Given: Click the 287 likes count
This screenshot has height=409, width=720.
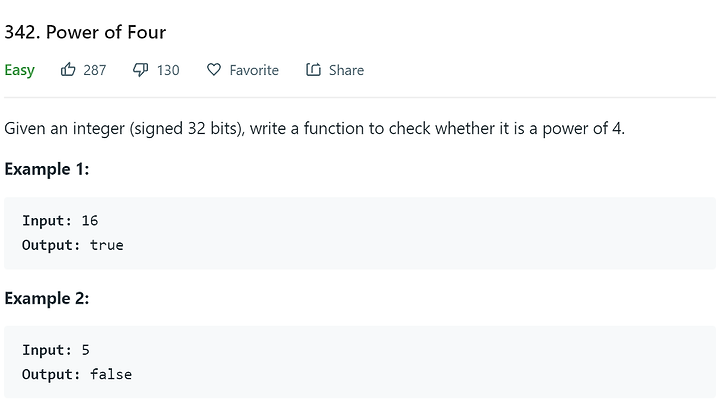Looking at the screenshot, I should (95, 70).
